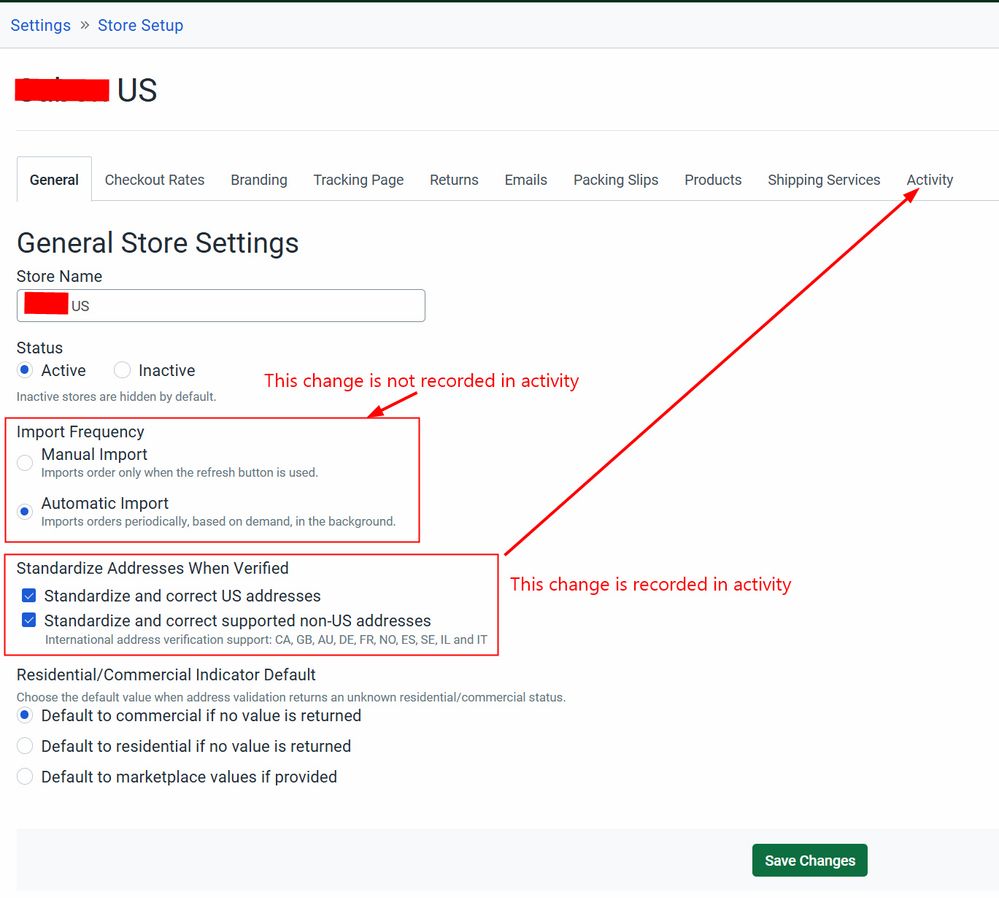Choose Manual Import frequency
The width and height of the screenshot is (999, 898).
click(25, 463)
